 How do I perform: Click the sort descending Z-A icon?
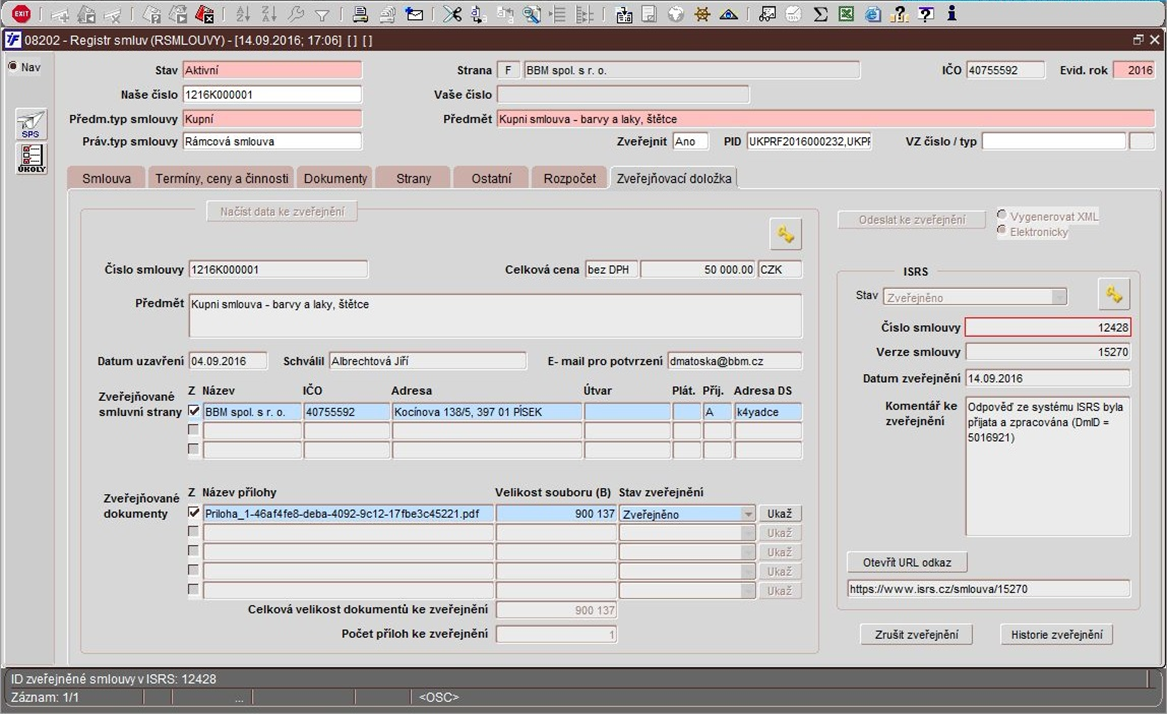coord(269,13)
